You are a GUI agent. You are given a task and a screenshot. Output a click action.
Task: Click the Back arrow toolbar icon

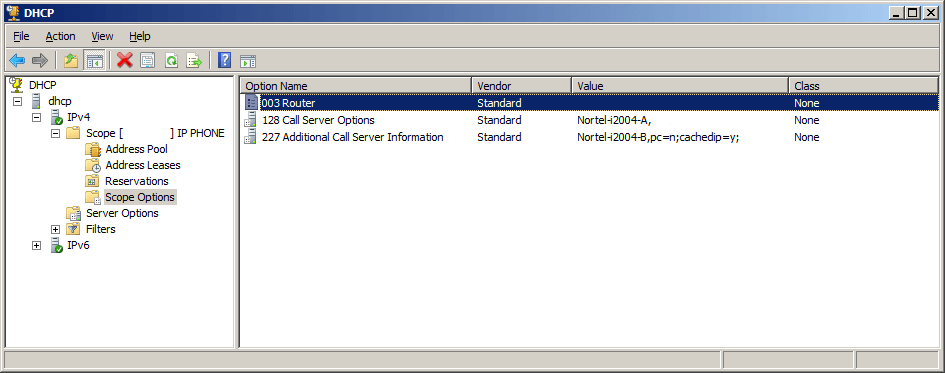[x=17, y=60]
